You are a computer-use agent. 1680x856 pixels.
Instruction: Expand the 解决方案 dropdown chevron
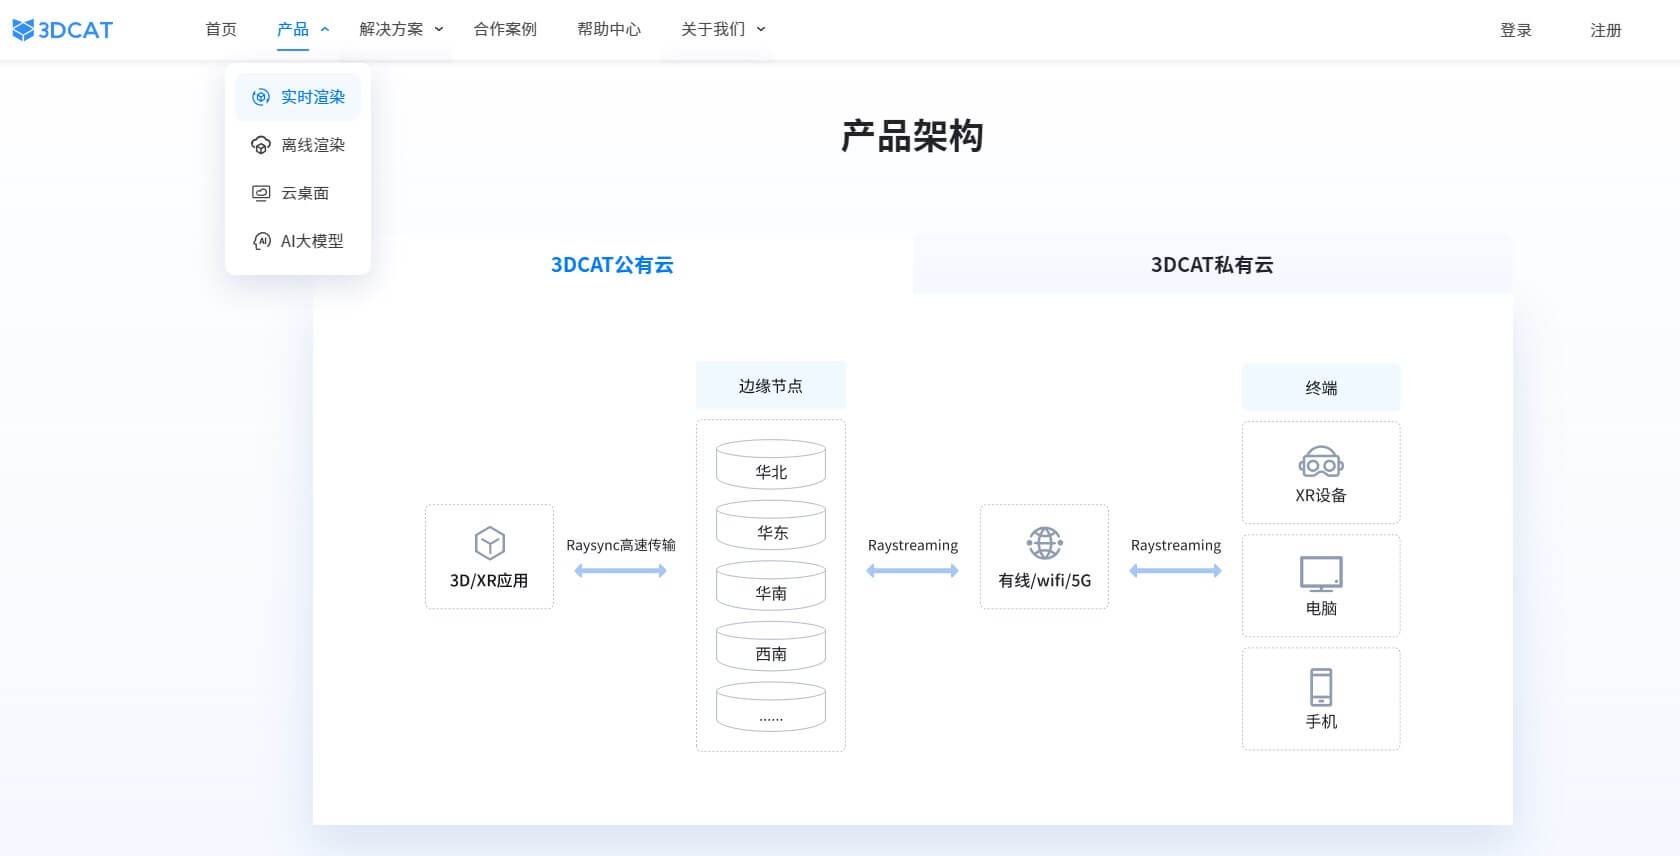[x=439, y=30]
